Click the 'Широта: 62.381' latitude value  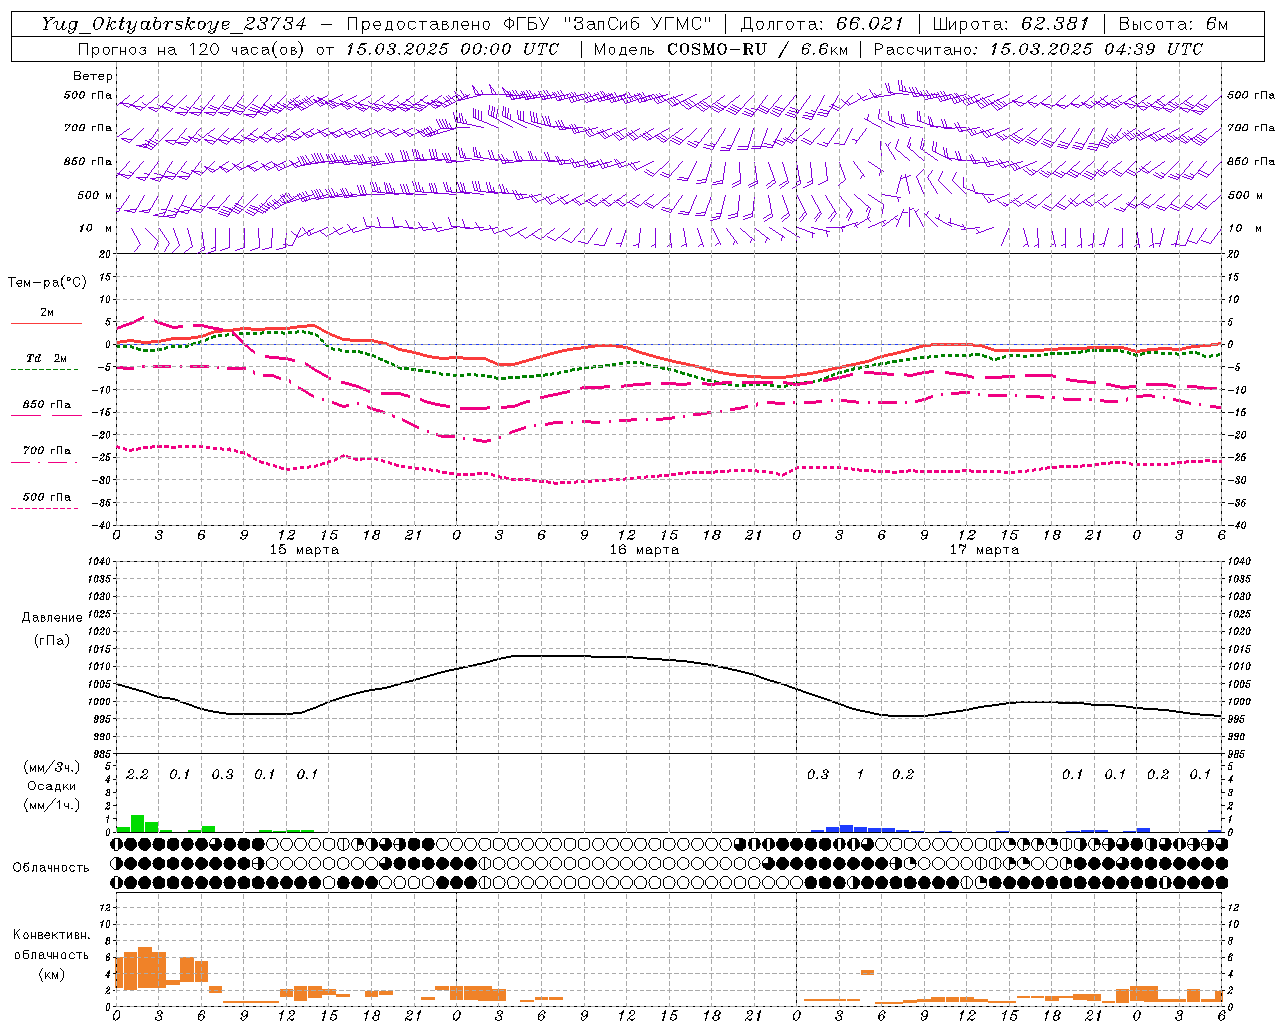pyautogui.click(x=1011, y=24)
